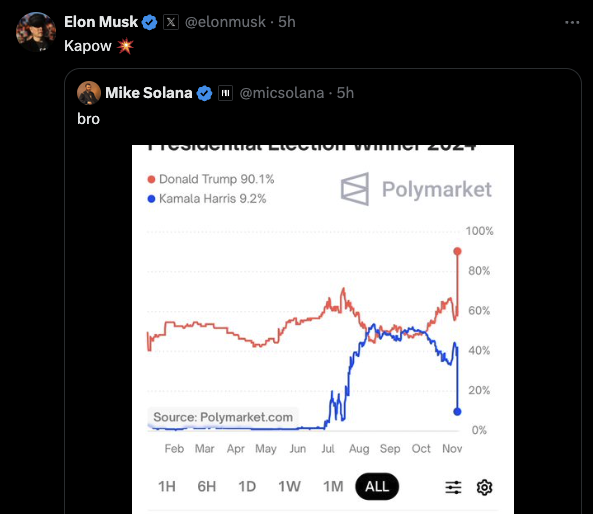Viewport: 593px width, 514px height.
Task: Switch chart to 1D range
Action: pyautogui.click(x=247, y=486)
